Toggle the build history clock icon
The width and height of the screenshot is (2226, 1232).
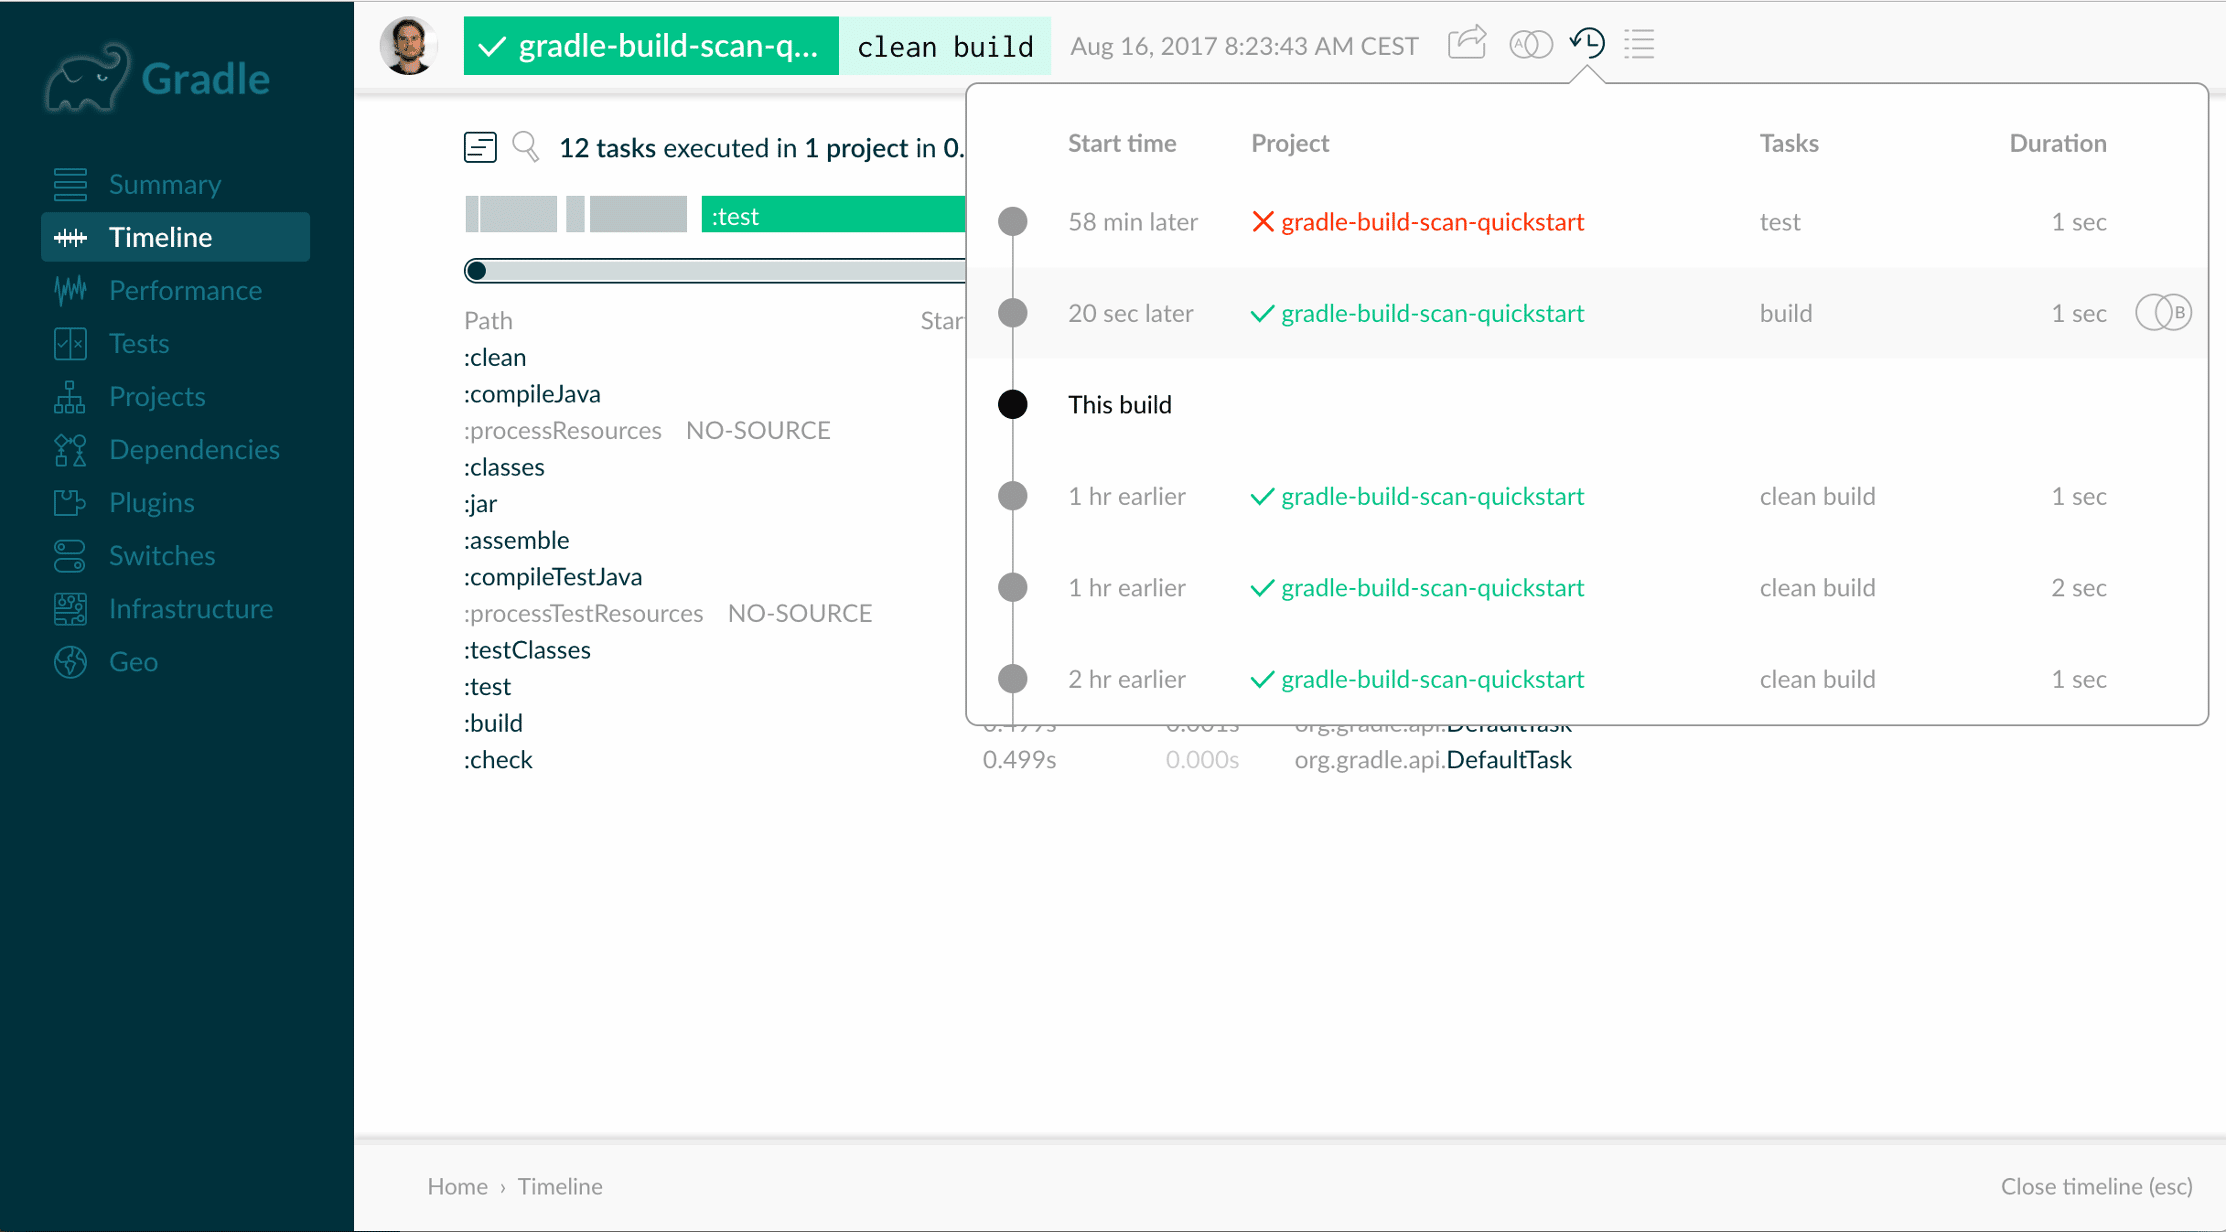tap(1587, 43)
